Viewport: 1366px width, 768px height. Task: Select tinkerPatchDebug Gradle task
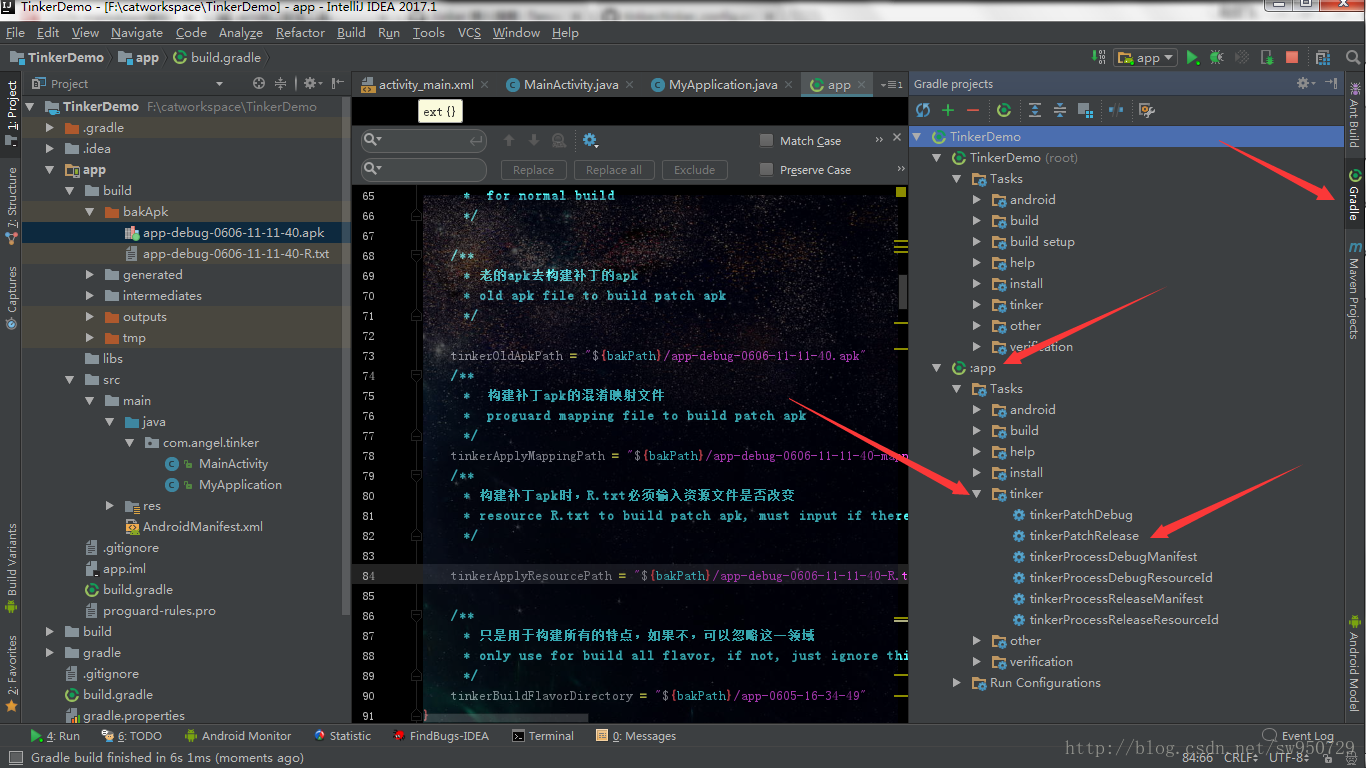[1081, 515]
